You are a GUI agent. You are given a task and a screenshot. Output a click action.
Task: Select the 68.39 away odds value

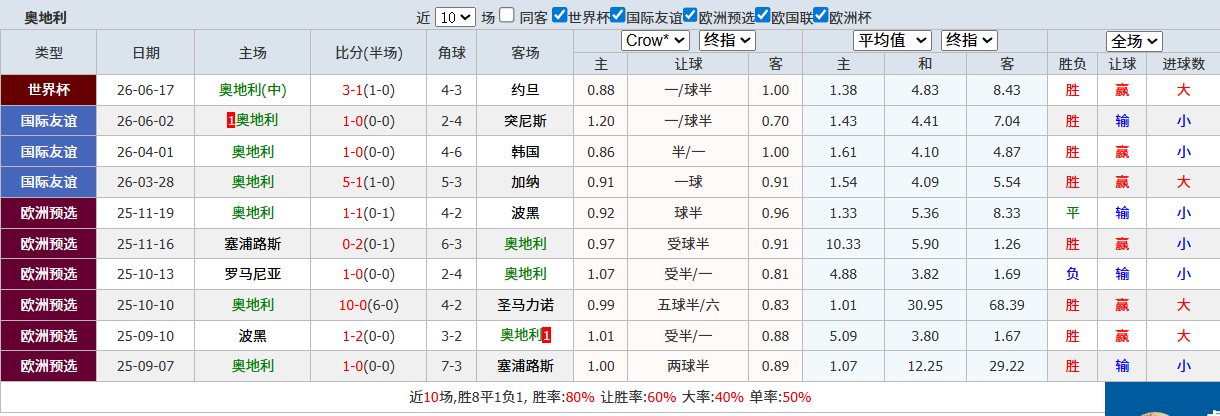(x=1007, y=305)
